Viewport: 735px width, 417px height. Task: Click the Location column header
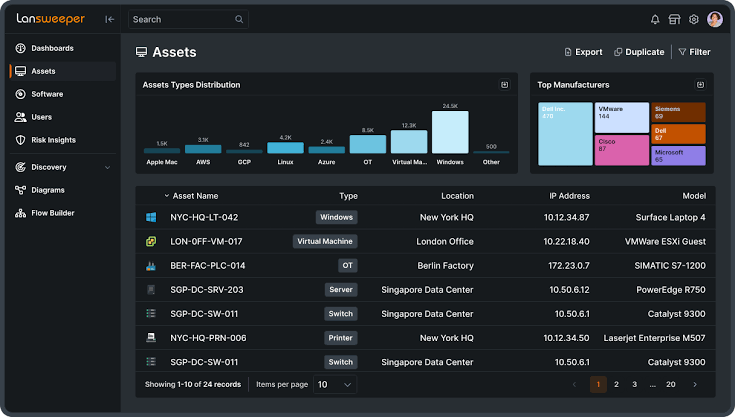point(457,196)
